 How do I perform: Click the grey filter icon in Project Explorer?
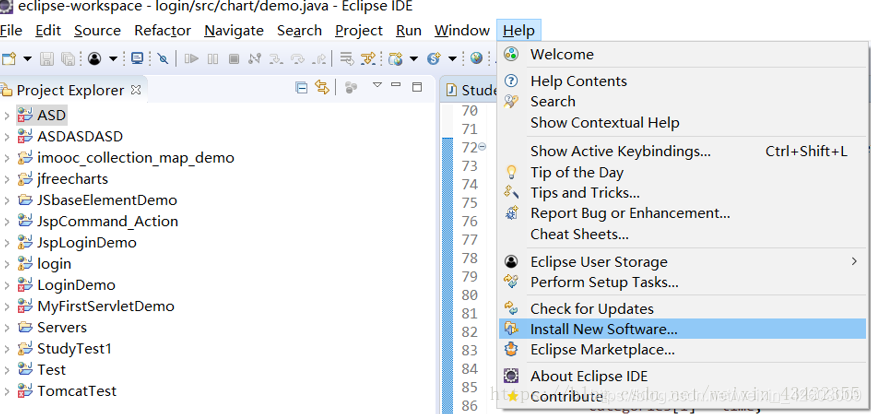click(x=351, y=88)
